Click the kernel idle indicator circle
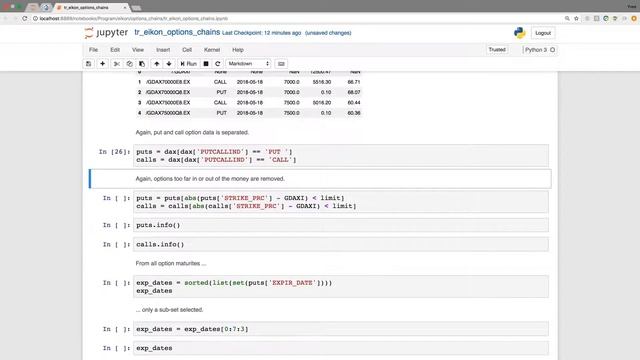 (x=553, y=50)
